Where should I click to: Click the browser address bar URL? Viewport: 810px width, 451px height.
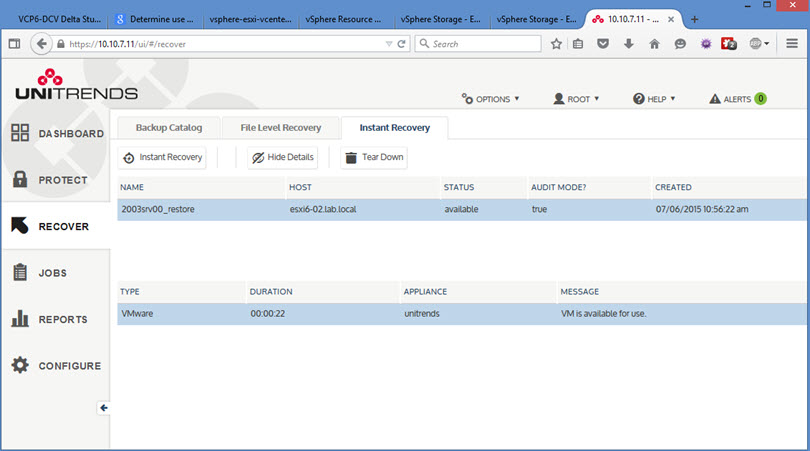click(128, 44)
